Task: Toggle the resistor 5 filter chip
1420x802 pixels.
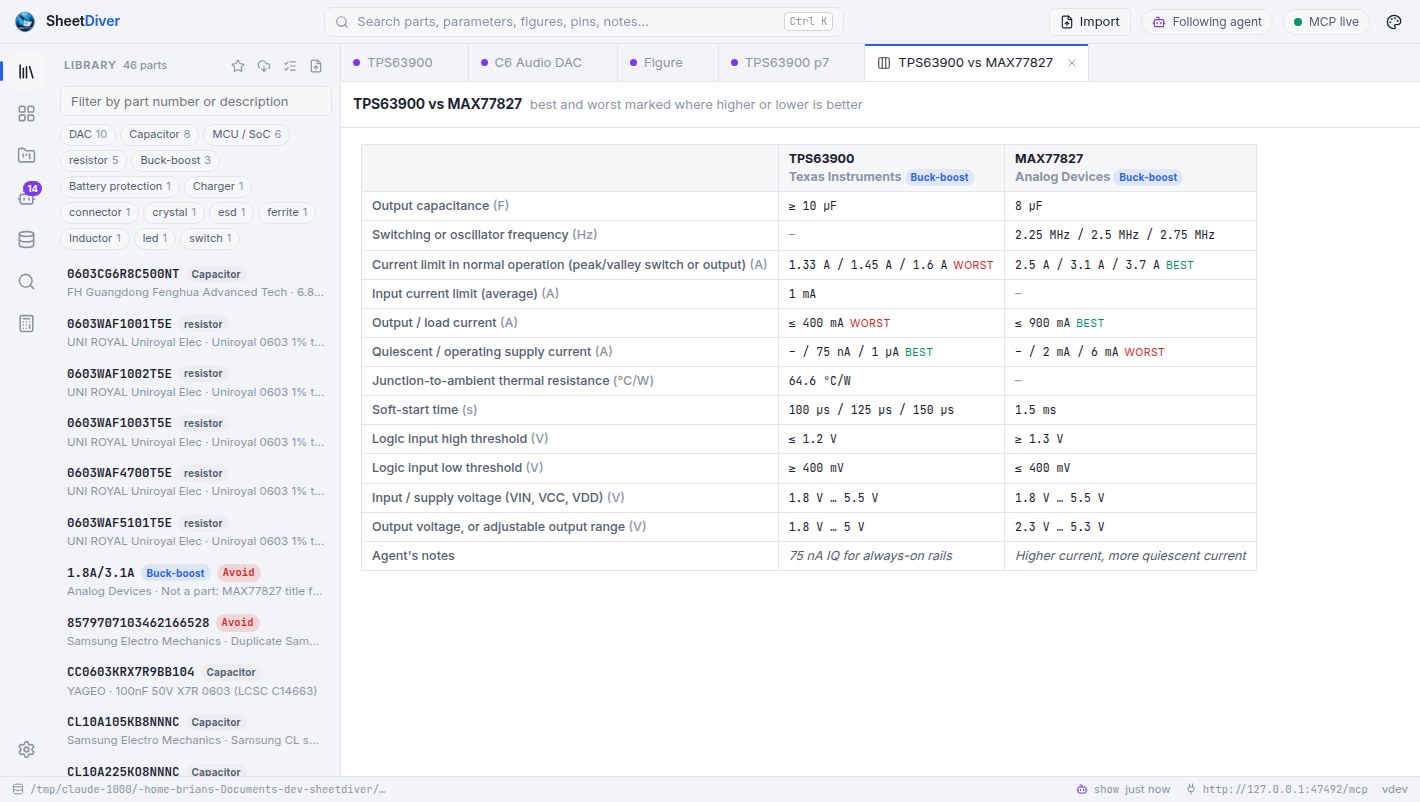Action: point(94,160)
